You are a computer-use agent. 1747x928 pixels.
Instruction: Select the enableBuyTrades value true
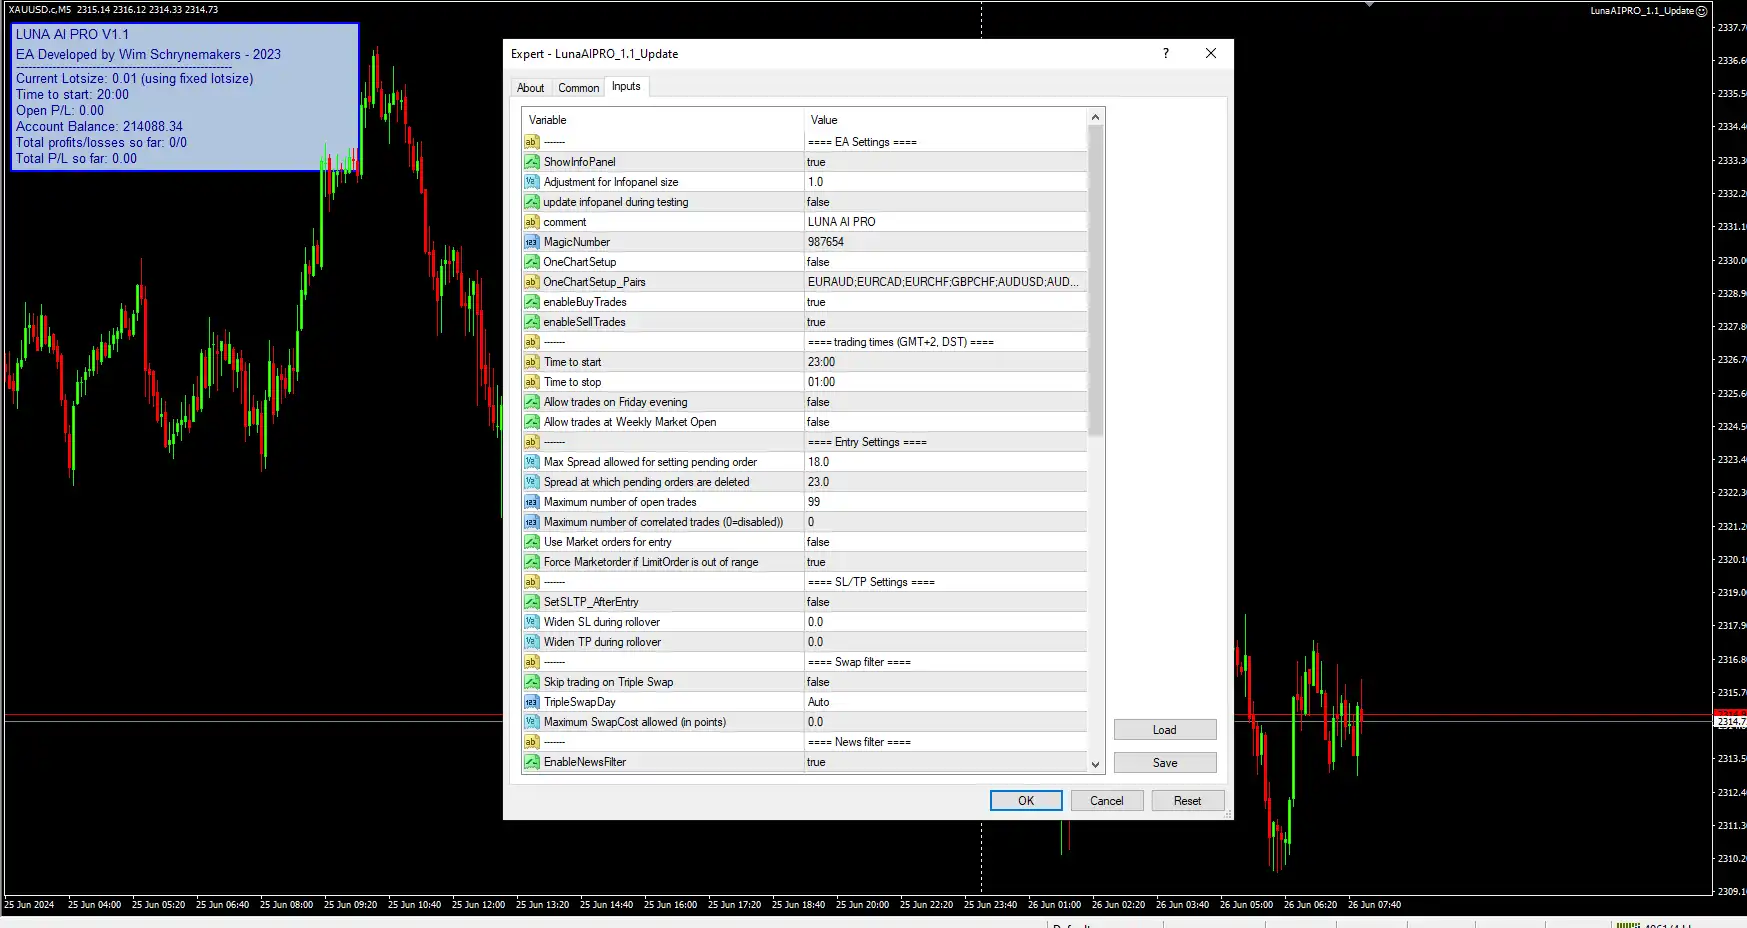click(x=945, y=302)
